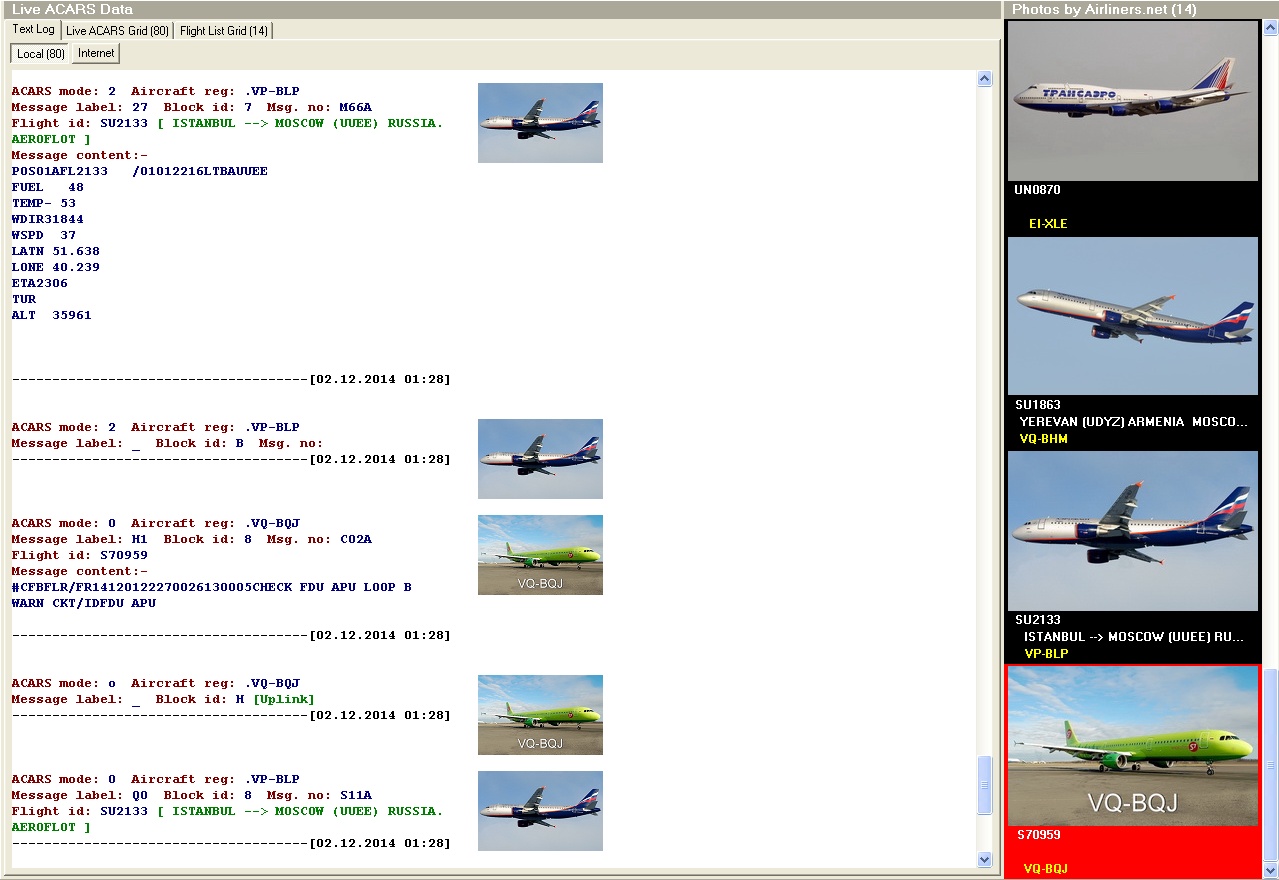Viewport: 1279px width, 880px height.
Task: Click the yellow VP-BLP registration label
Action: pyautogui.click(x=1046, y=654)
